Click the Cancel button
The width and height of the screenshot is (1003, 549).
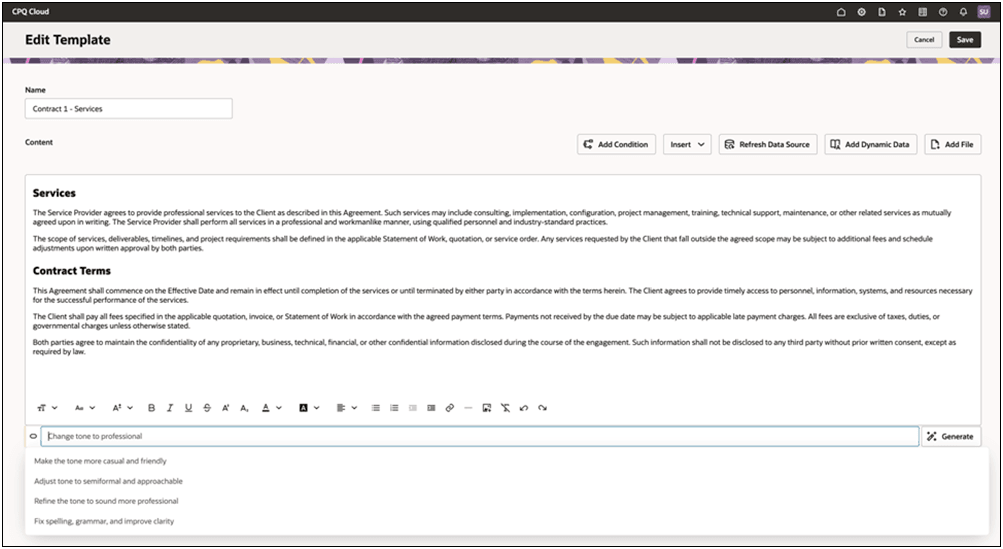(x=924, y=40)
